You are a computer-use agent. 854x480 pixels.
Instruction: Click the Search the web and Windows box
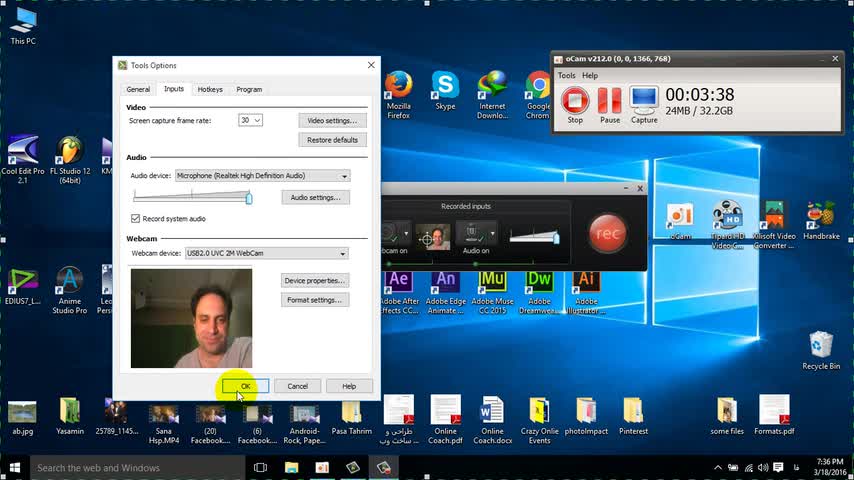pos(138,467)
